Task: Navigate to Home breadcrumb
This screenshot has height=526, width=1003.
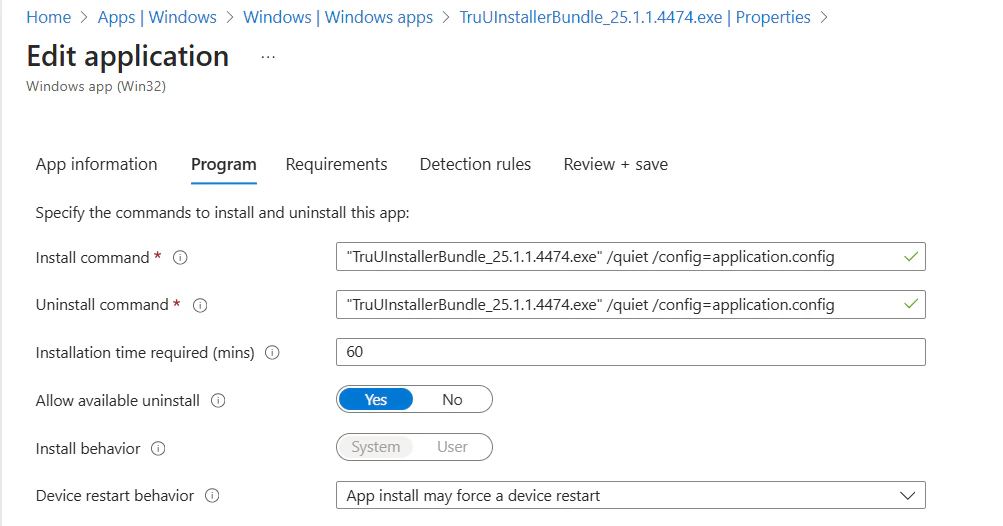Action: click(x=49, y=17)
